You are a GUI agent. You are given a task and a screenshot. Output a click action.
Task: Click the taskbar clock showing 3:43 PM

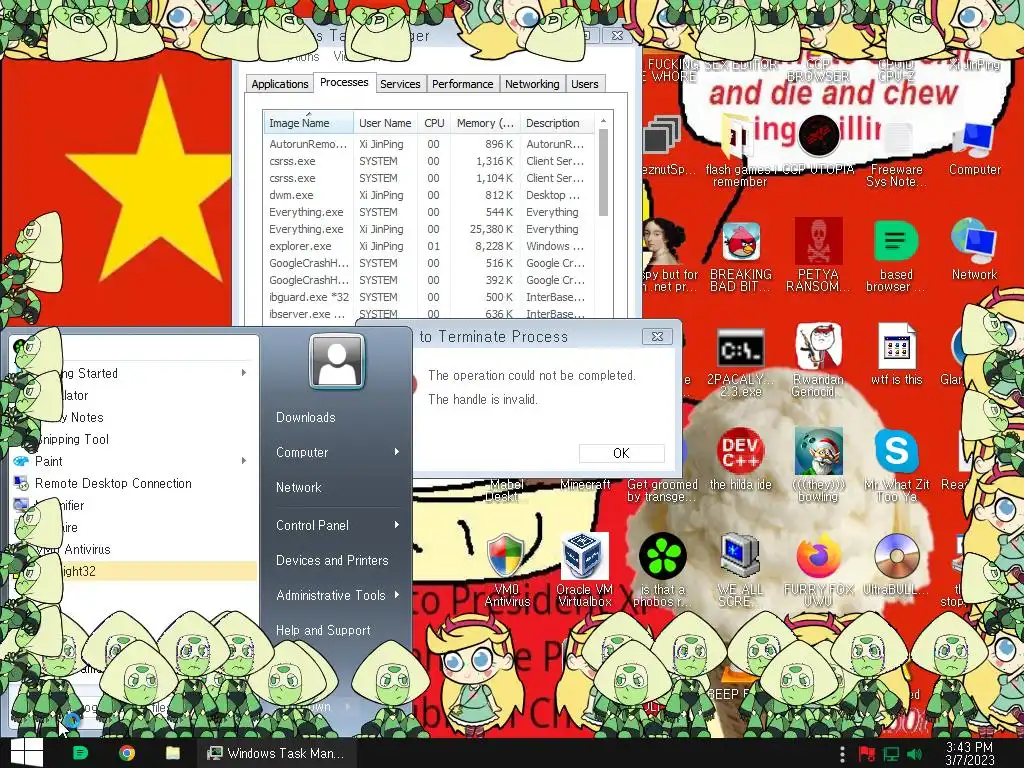[970, 754]
